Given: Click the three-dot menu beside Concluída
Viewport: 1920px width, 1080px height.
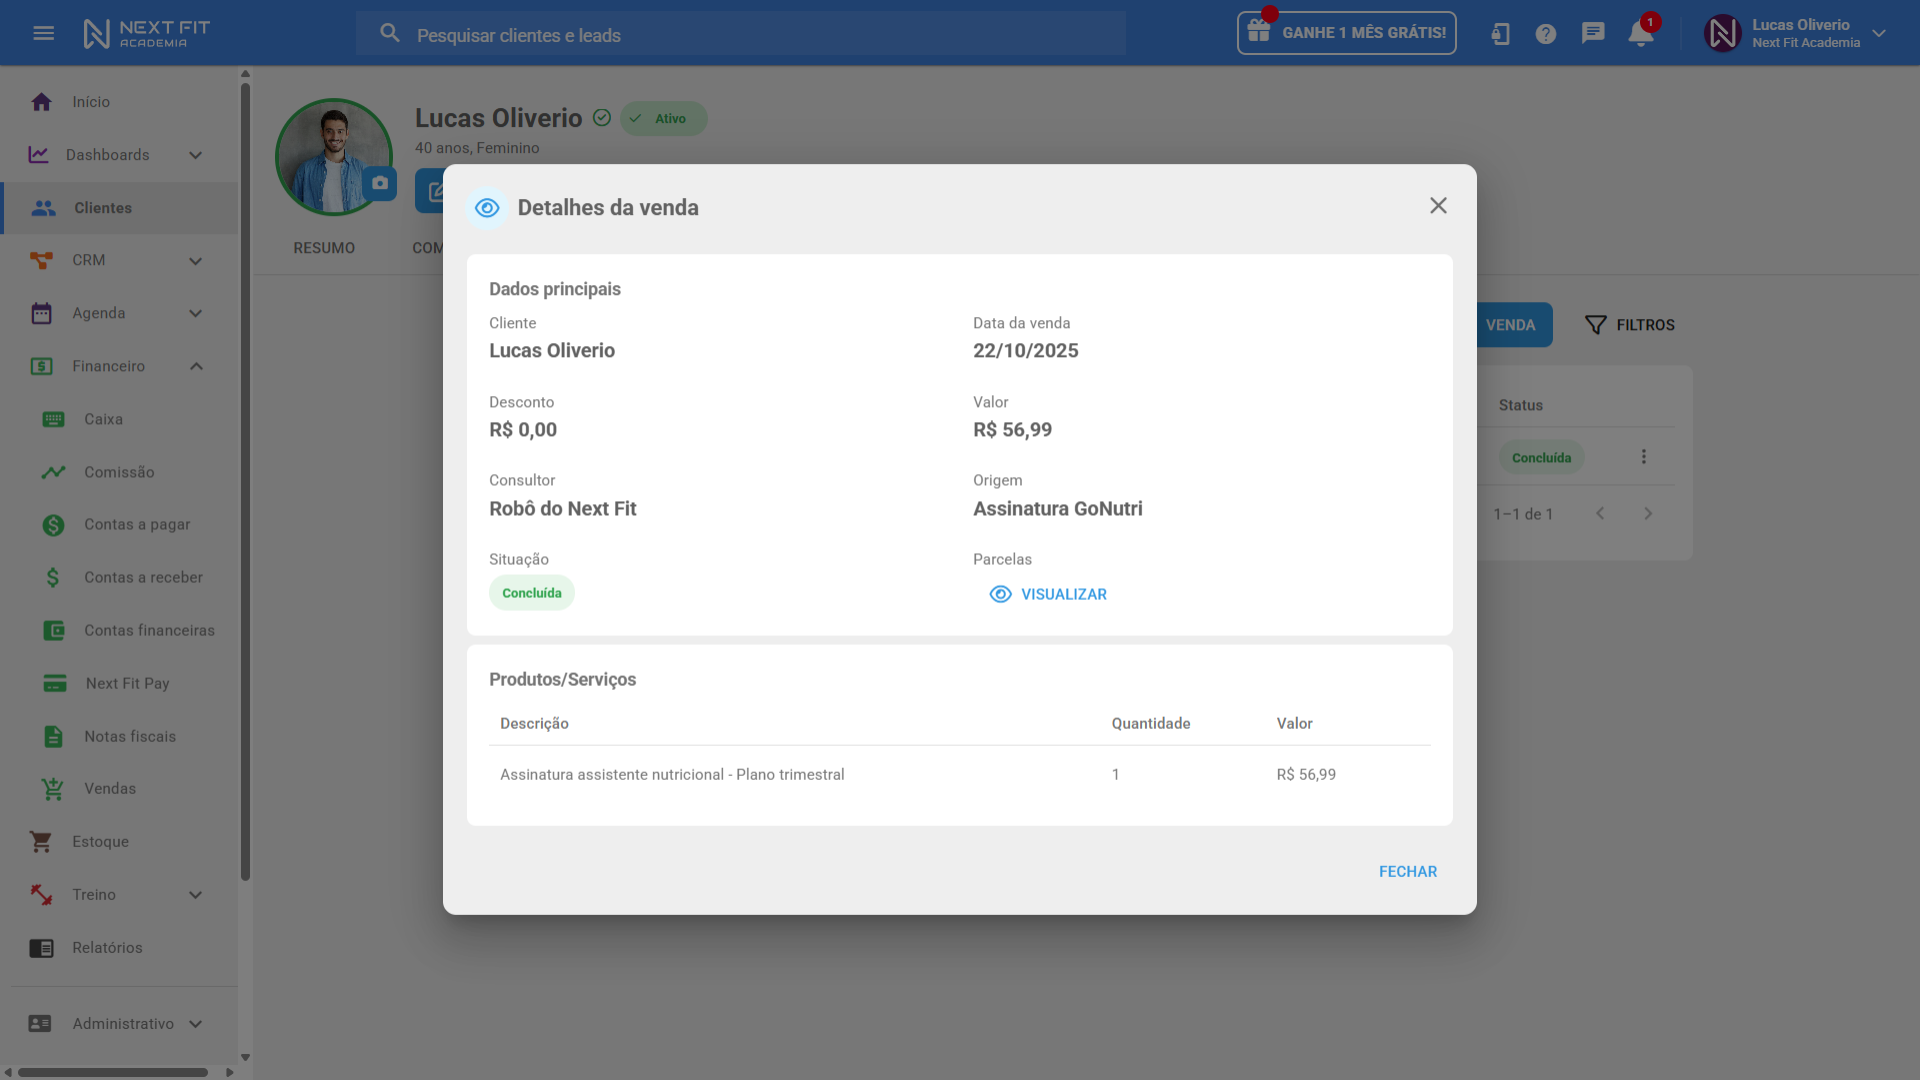Looking at the screenshot, I should click(x=1643, y=457).
